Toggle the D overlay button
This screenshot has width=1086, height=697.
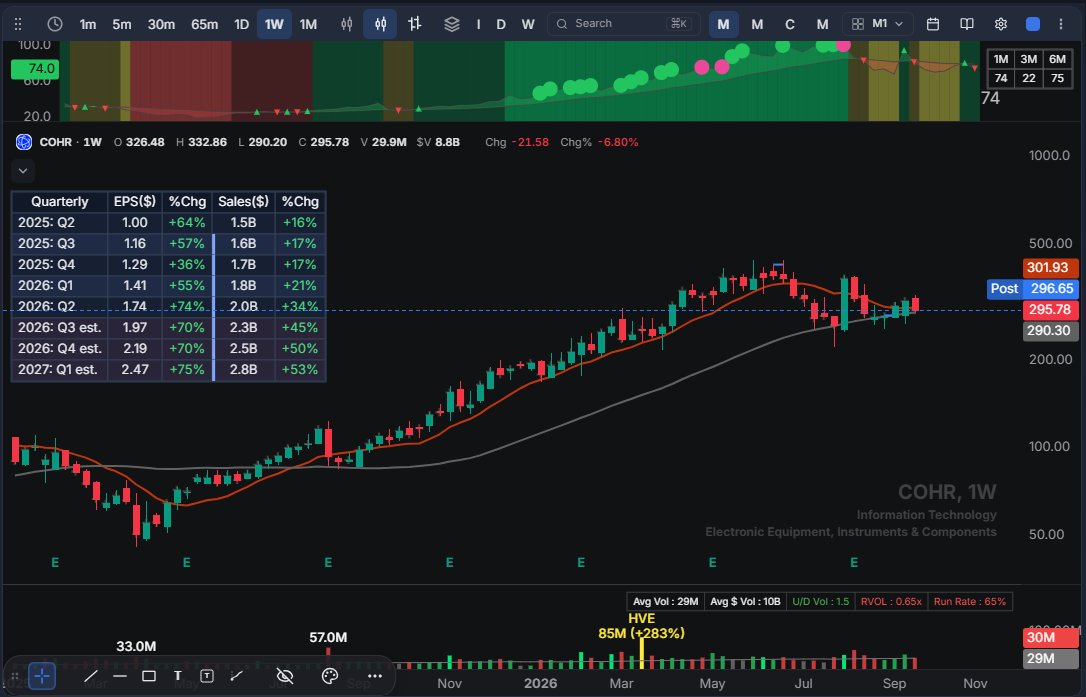coord(501,24)
